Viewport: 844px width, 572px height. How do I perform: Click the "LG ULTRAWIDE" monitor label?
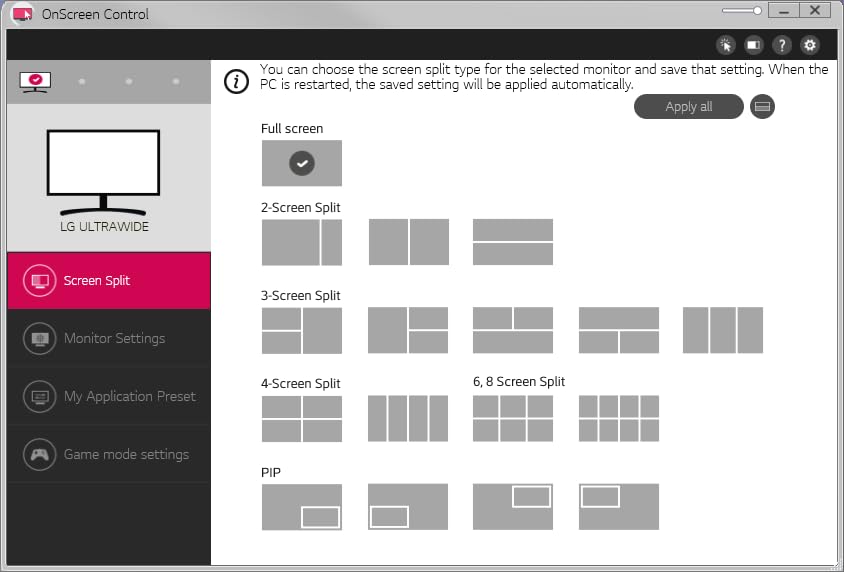[104, 227]
